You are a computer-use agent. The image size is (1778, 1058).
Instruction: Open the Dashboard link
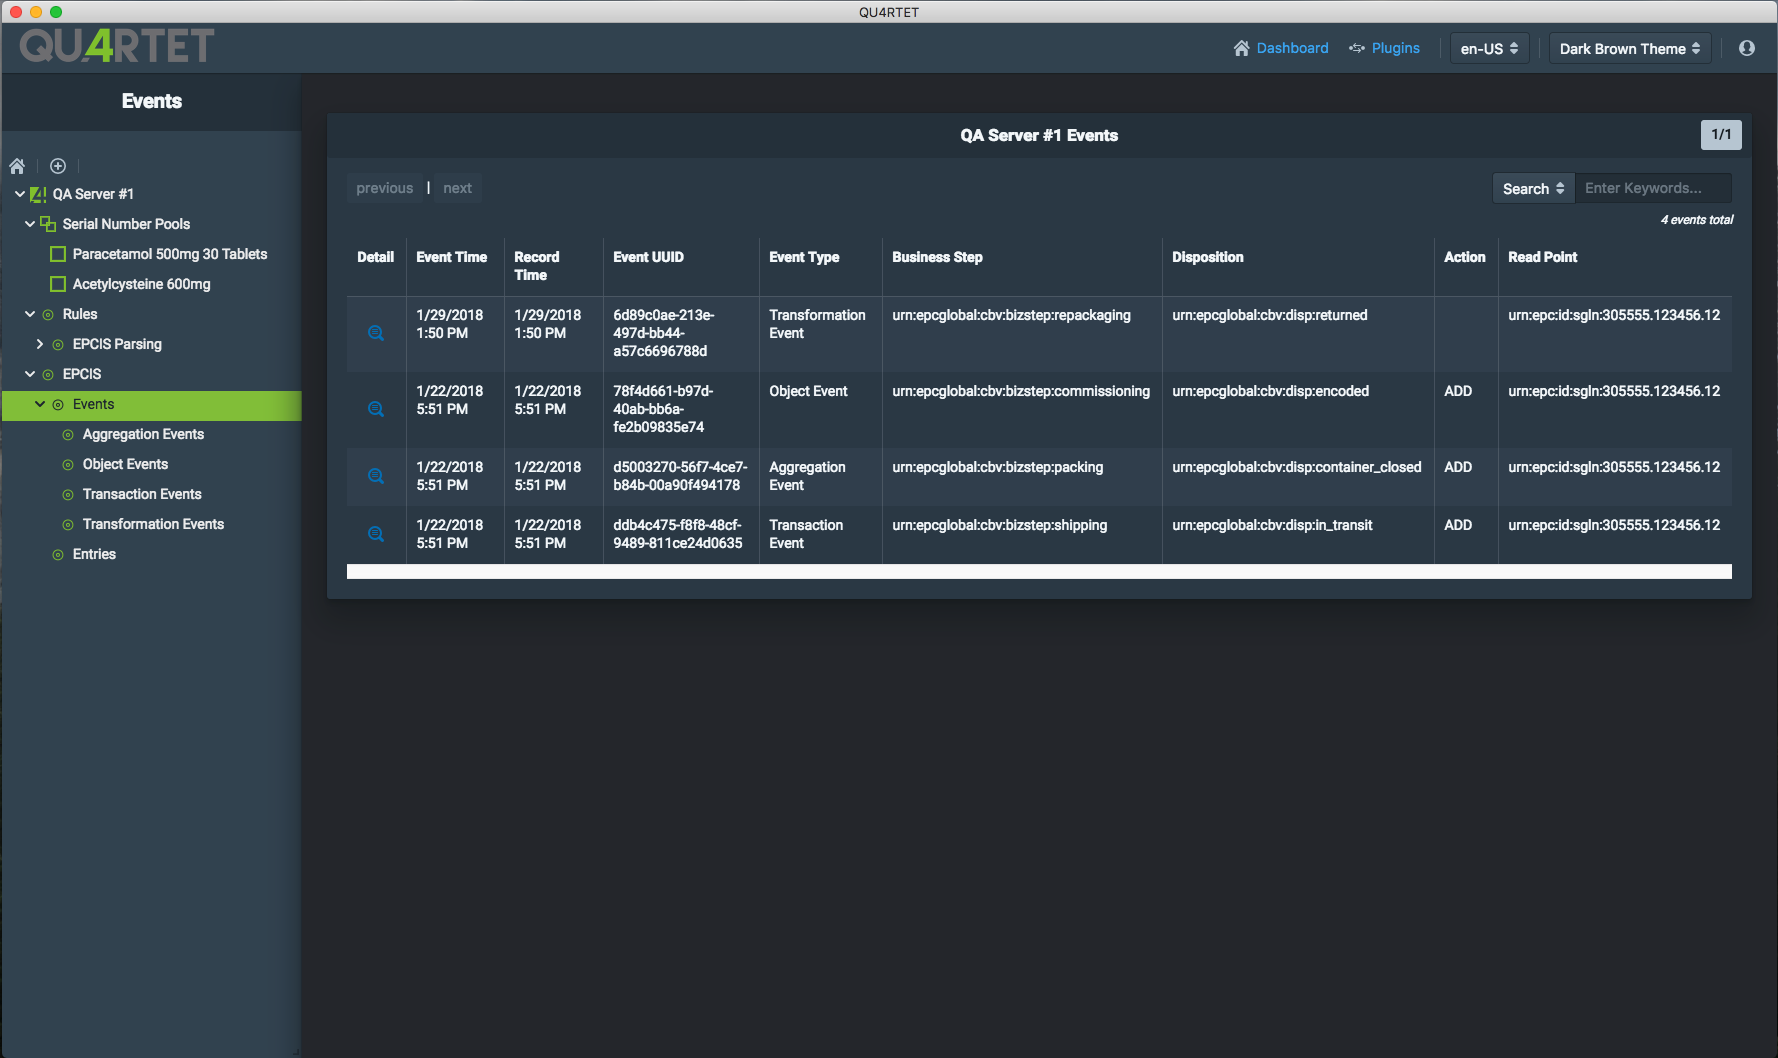[x=1292, y=48]
